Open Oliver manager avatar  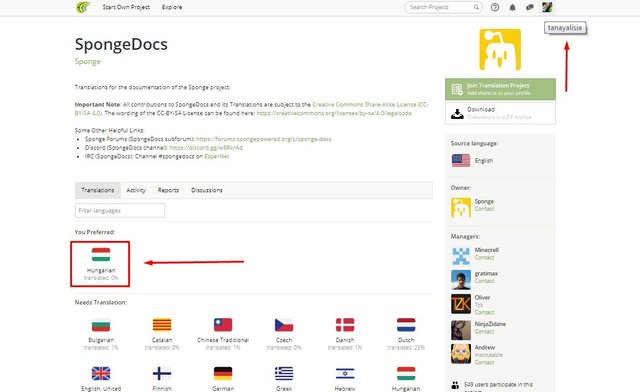click(461, 304)
